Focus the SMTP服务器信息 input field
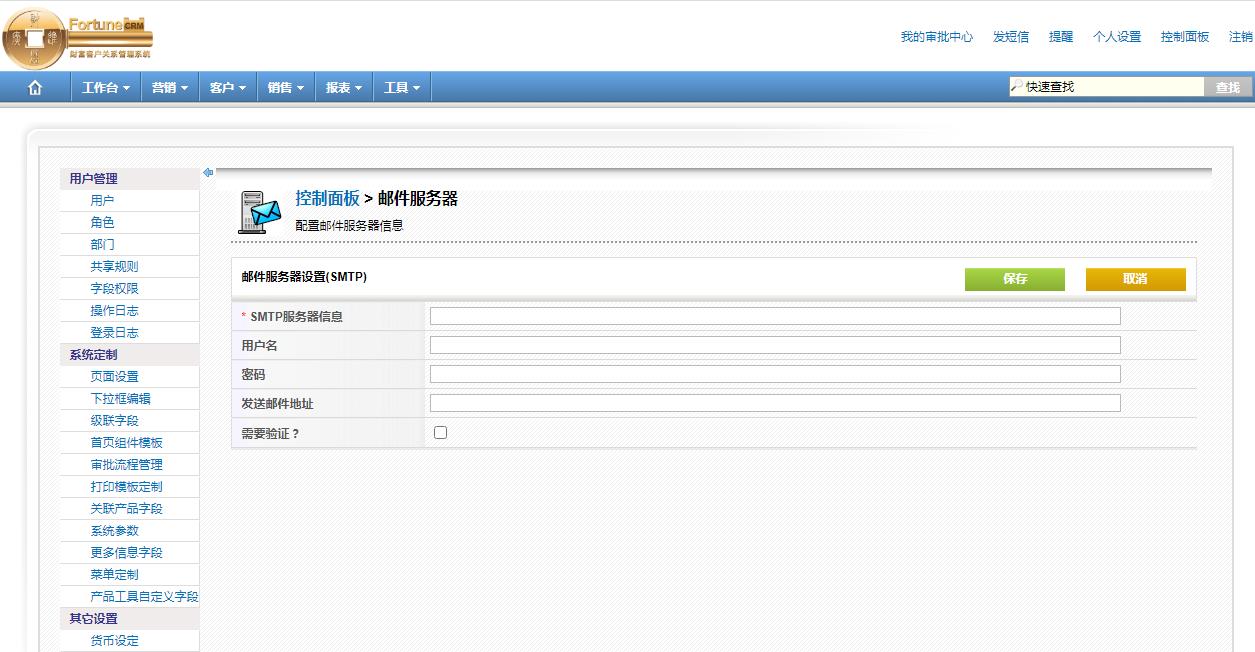This screenshot has width=1255, height=652. click(x=775, y=316)
